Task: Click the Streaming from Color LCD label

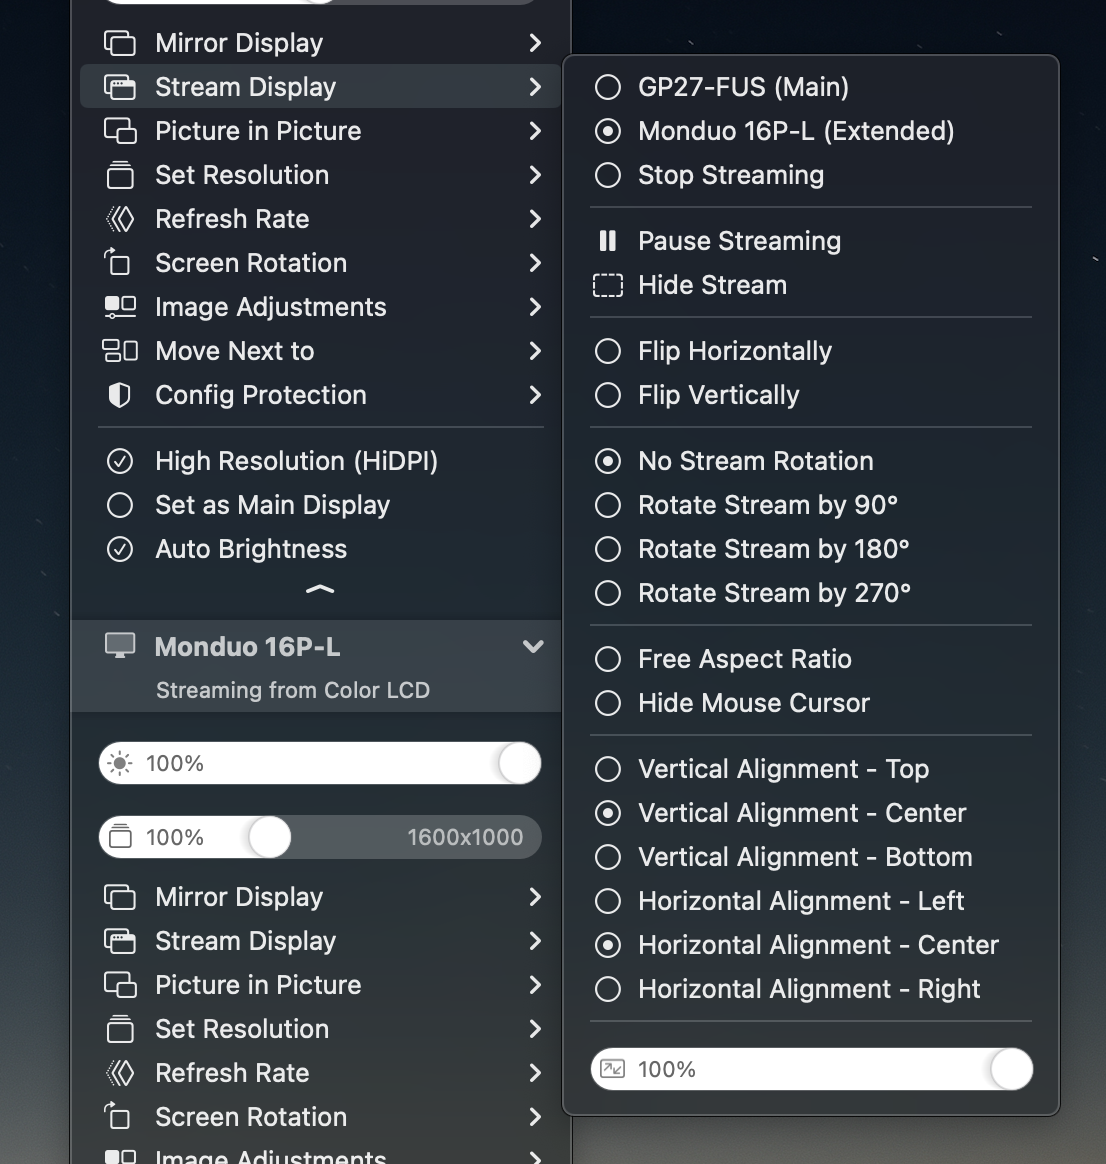Action: (x=292, y=690)
